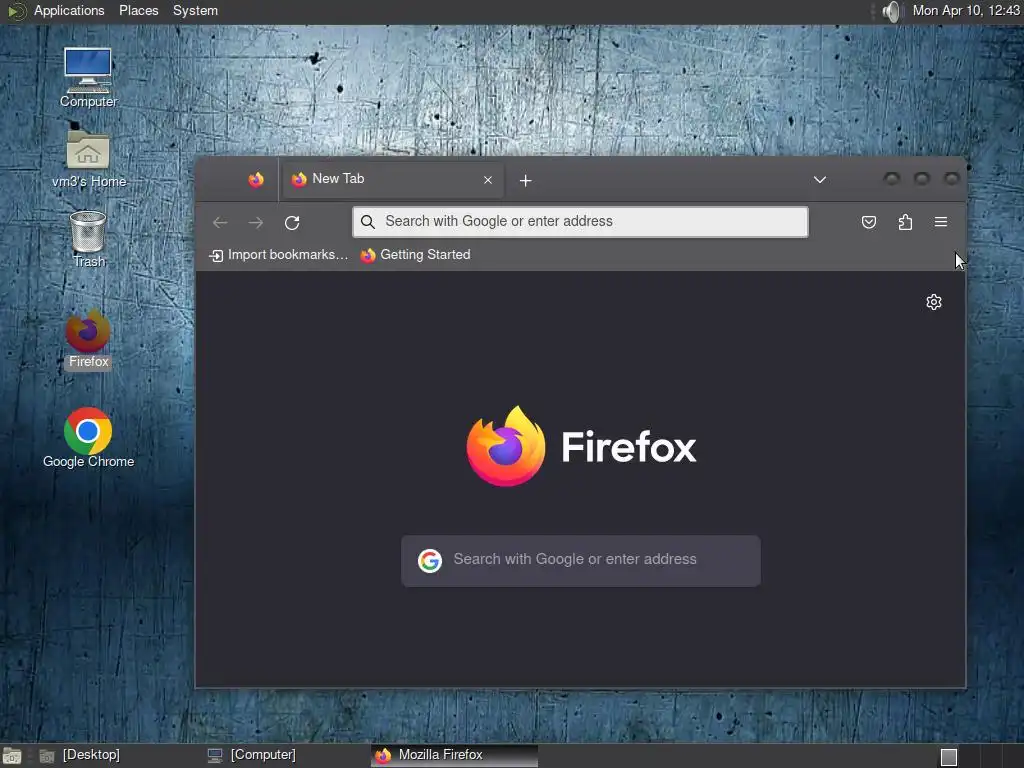Click the Firefox logo on new tab page

[505, 446]
